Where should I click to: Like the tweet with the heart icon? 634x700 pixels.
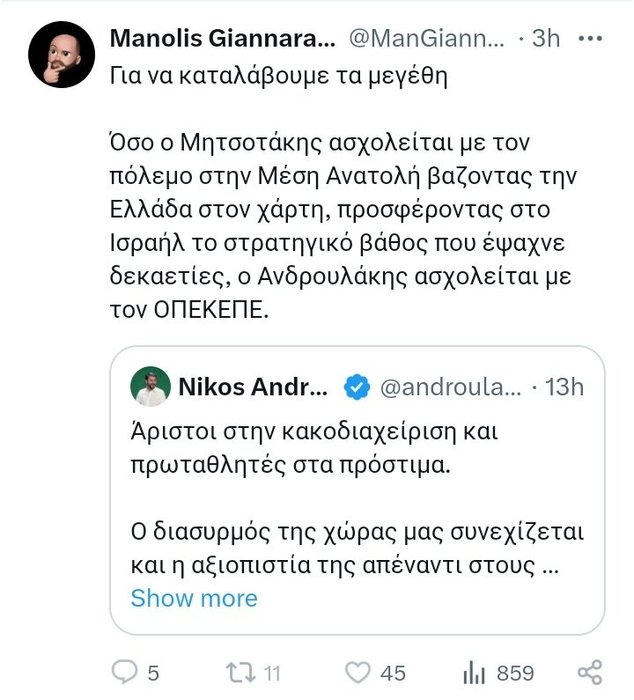358,672
